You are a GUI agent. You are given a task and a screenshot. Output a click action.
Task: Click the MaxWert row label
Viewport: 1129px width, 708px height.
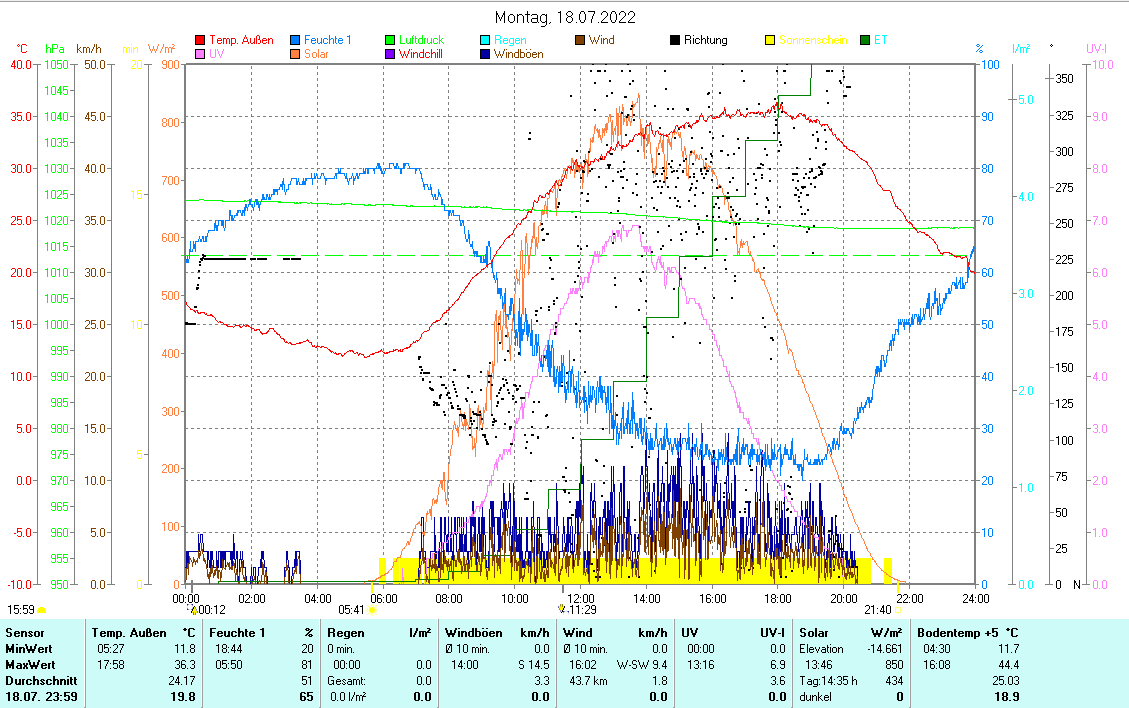tap(28, 665)
